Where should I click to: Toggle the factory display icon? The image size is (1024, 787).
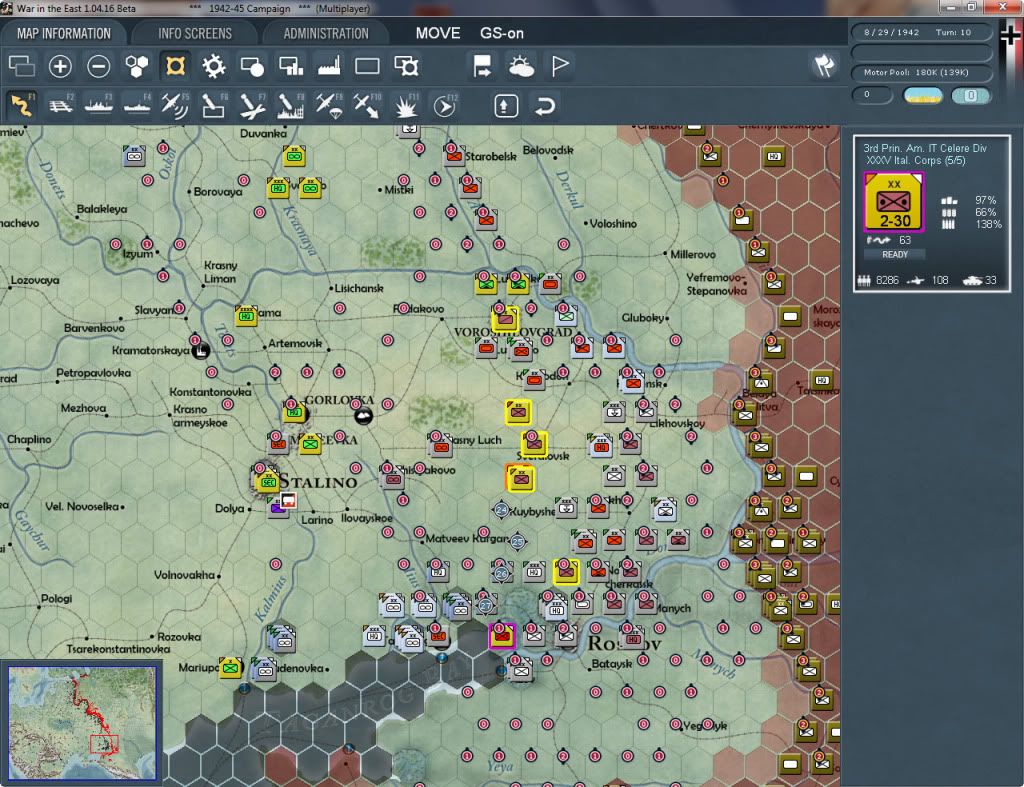point(329,66)
